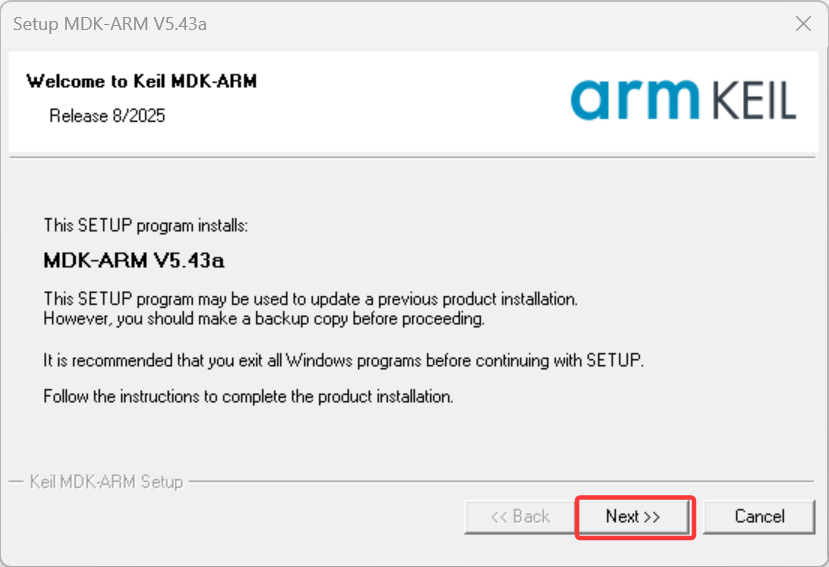Click the empty gray area below the instructions
This screenshot has width=829, height=567.
tap(412, 439)
